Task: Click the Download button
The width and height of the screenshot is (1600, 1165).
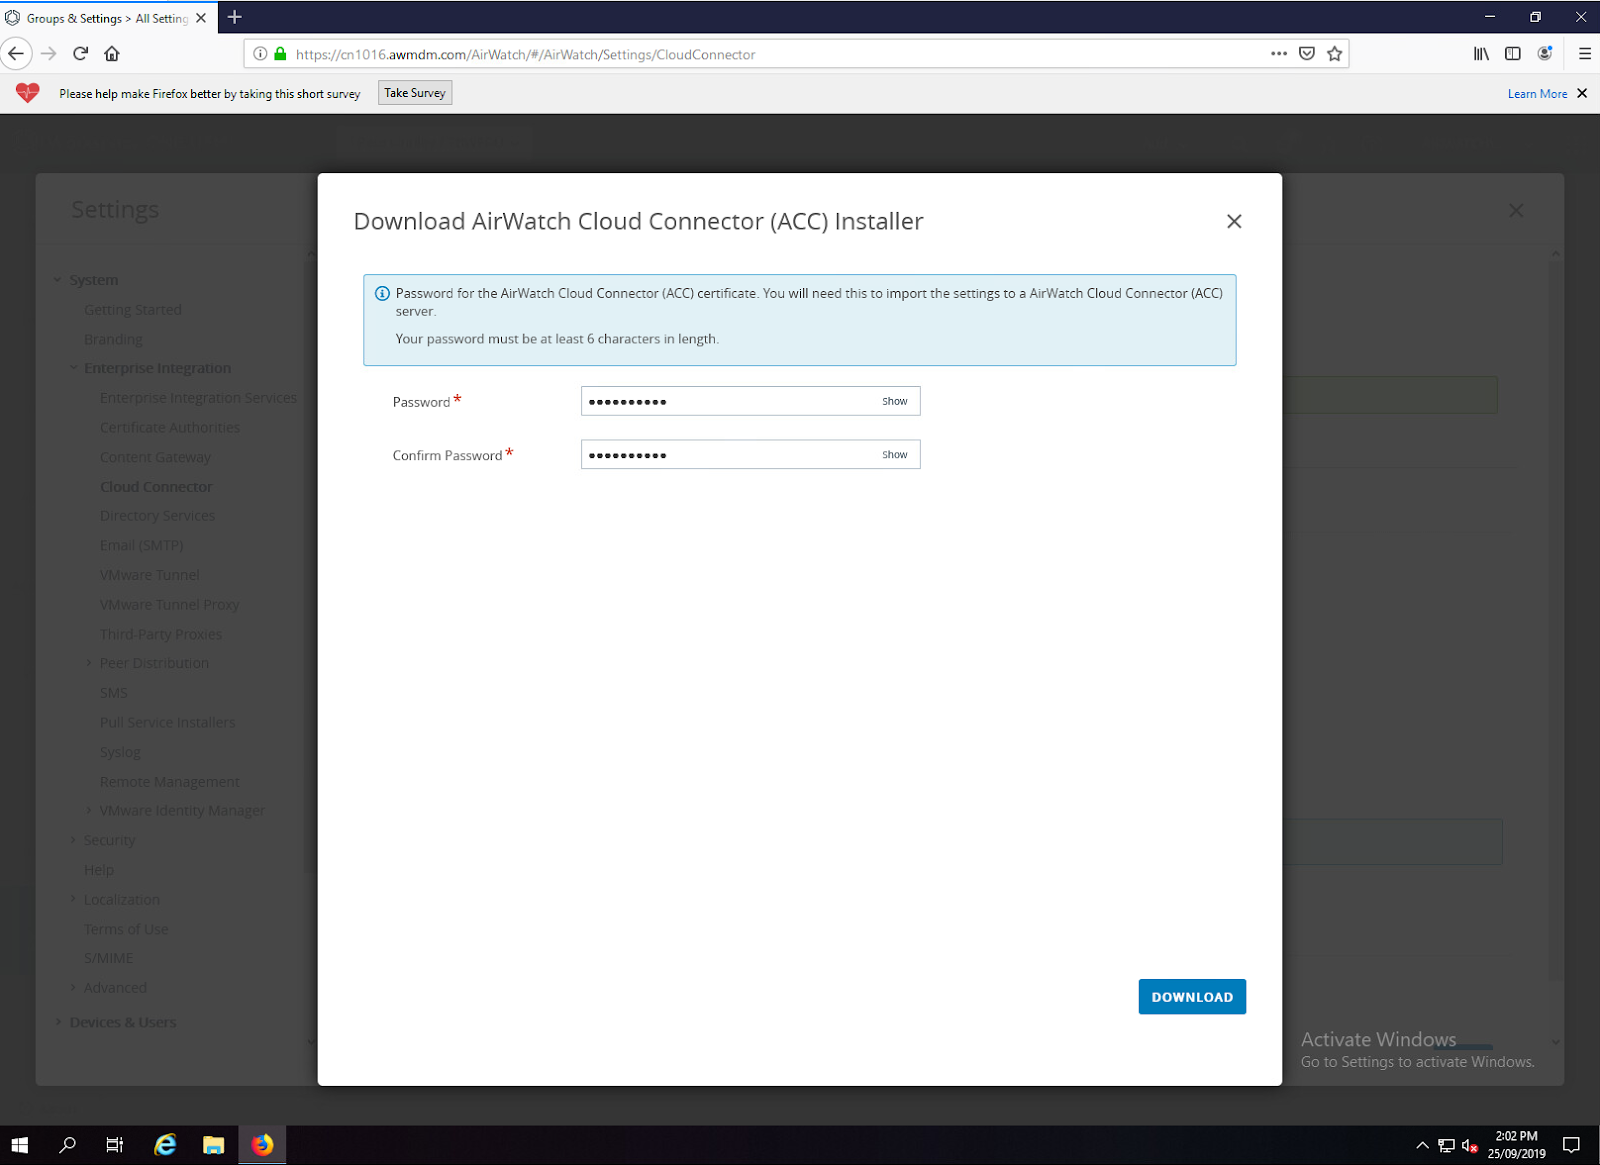Action: click(1192, 997)
